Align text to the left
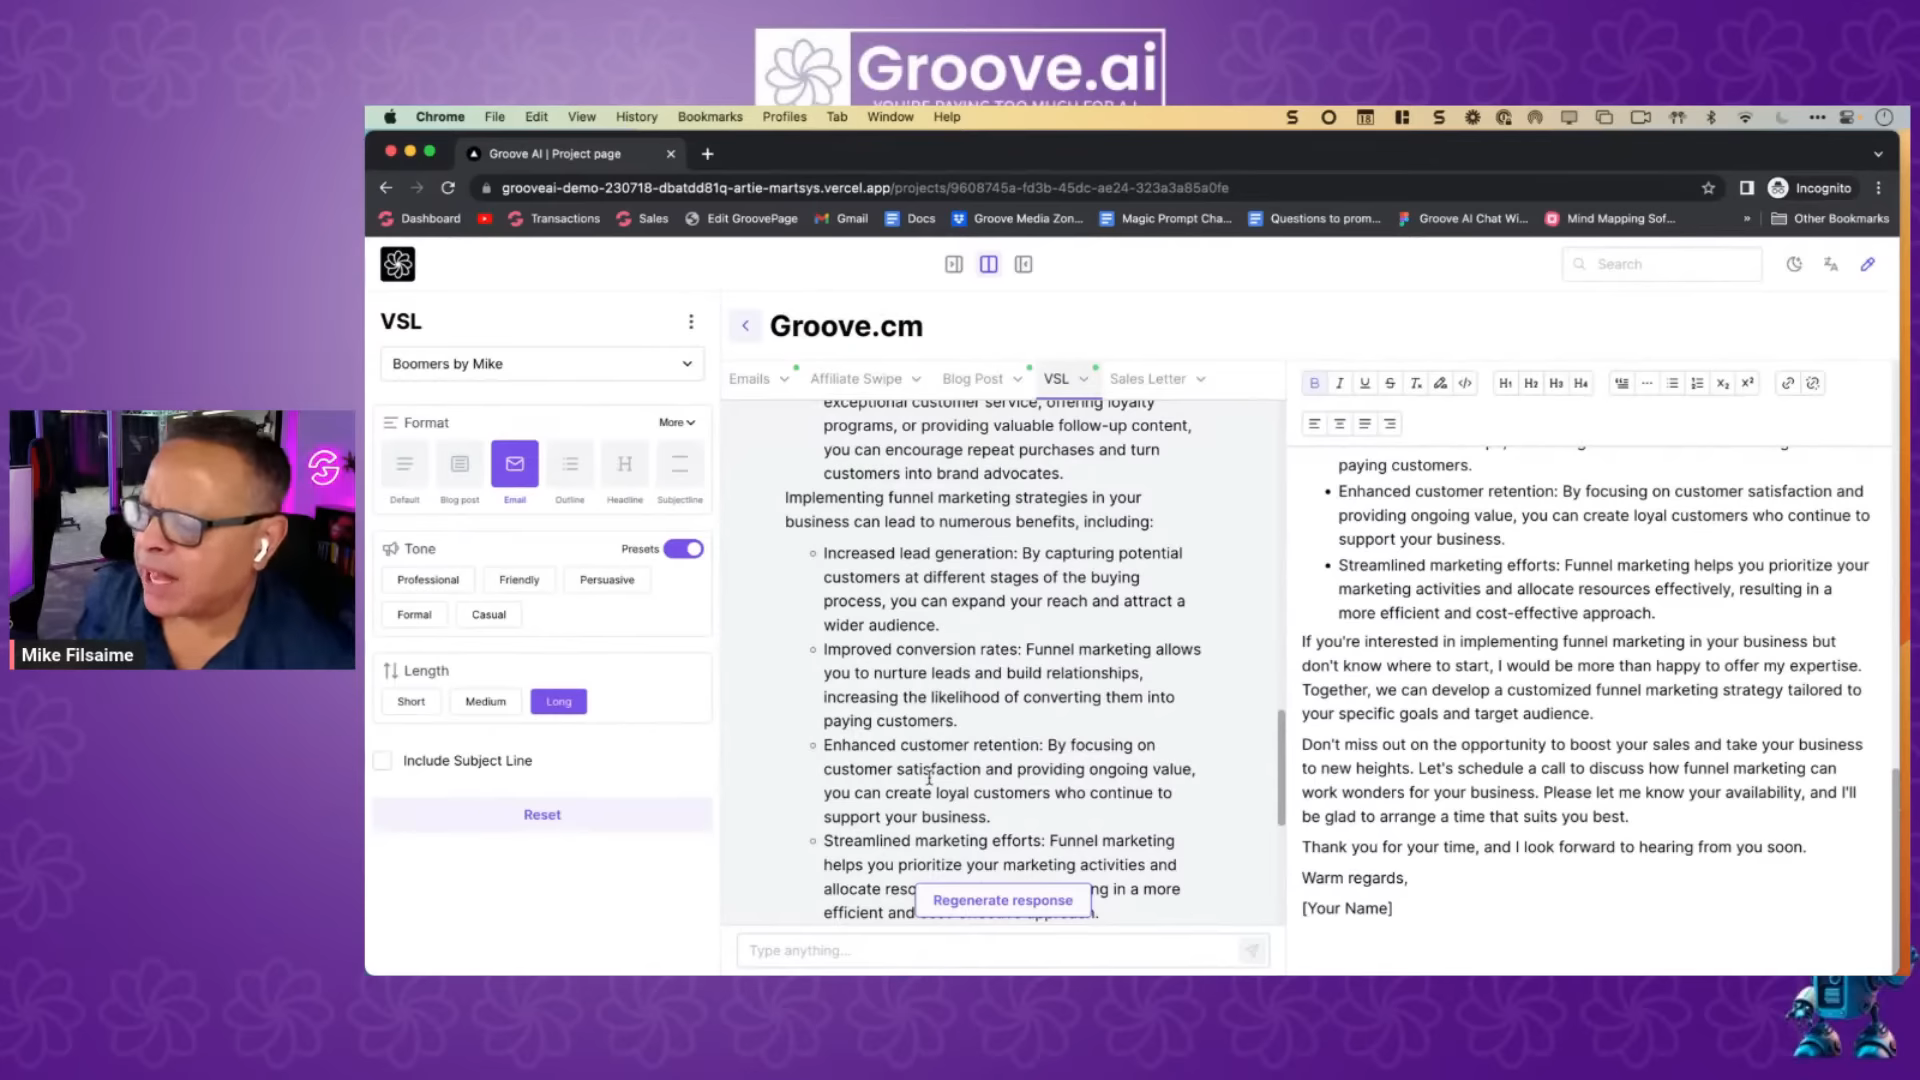This screenshot has height=1080, width=1920. [1314, 424]
